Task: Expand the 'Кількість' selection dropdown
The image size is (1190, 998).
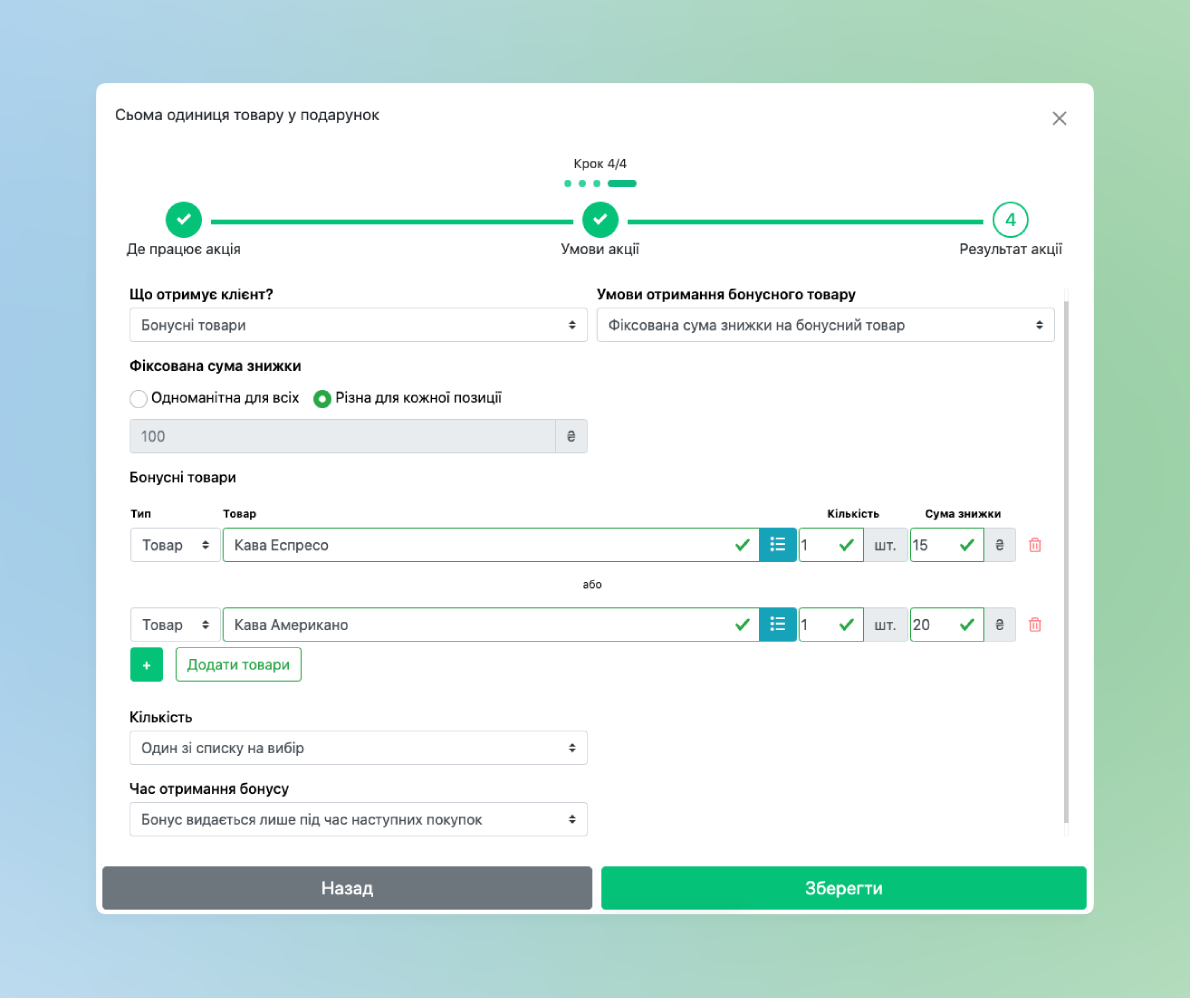Action: [x=358, y=748]
